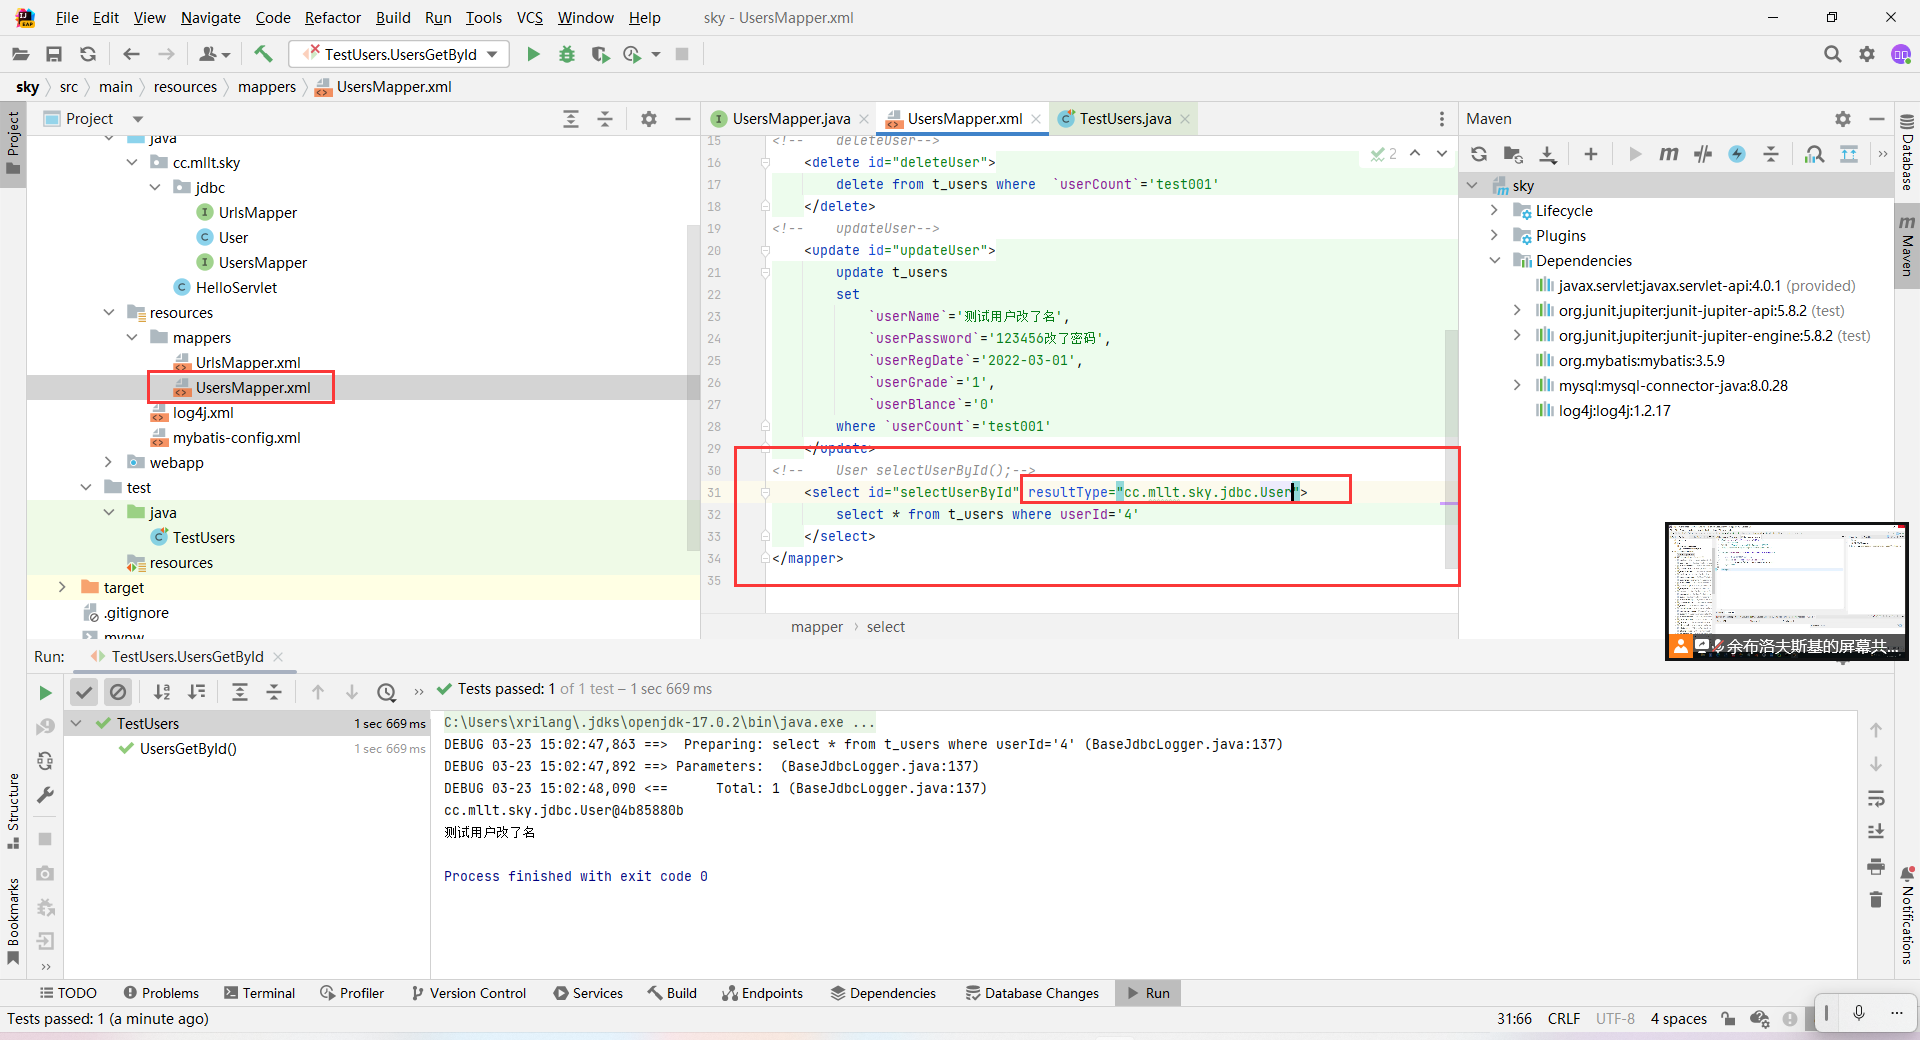
Task: Open the Refactor menu
Action: point(333,18)
